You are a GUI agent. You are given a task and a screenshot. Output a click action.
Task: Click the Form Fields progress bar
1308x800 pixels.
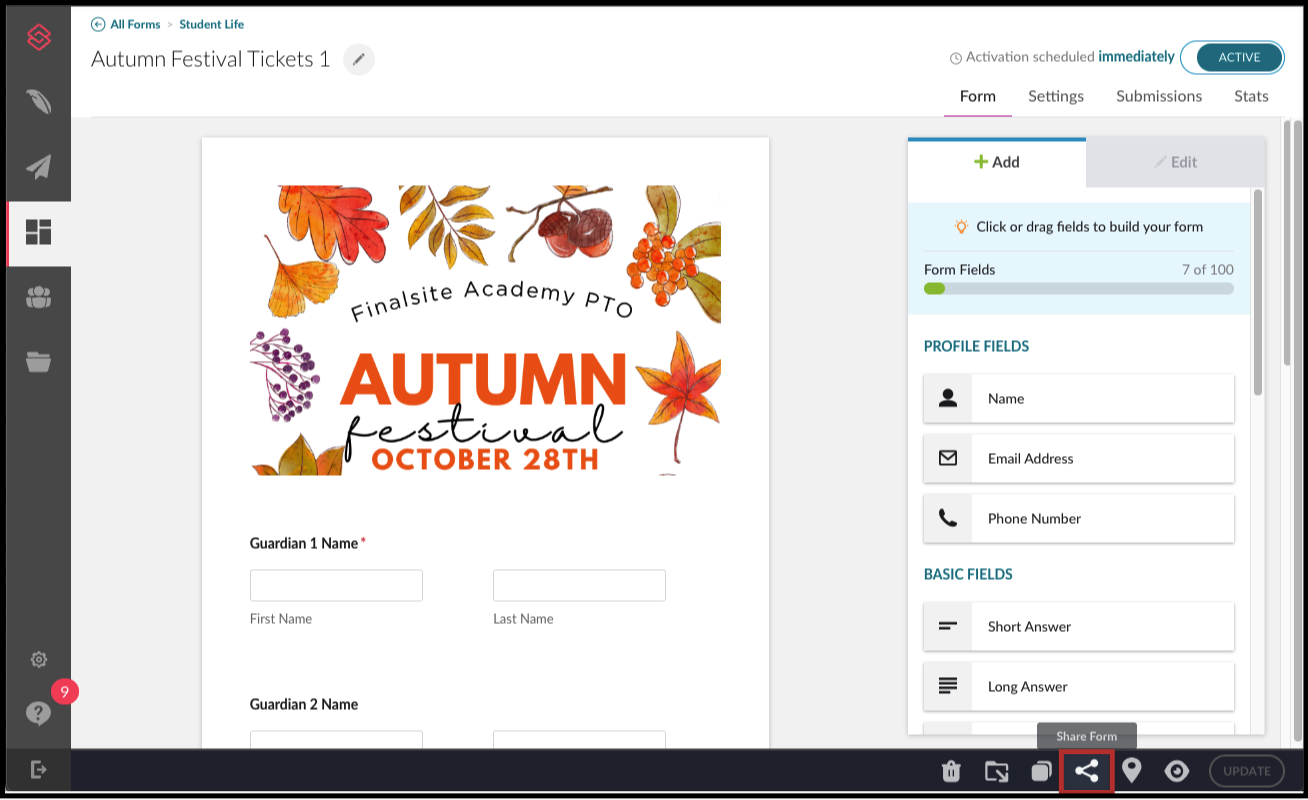point(1079,288)
